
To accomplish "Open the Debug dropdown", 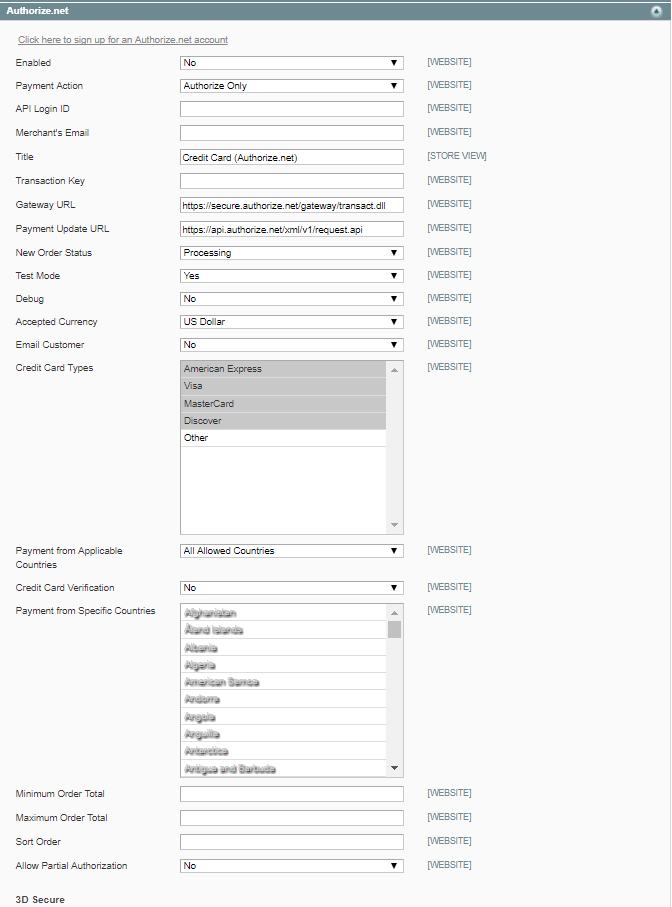I will point(291,298).
